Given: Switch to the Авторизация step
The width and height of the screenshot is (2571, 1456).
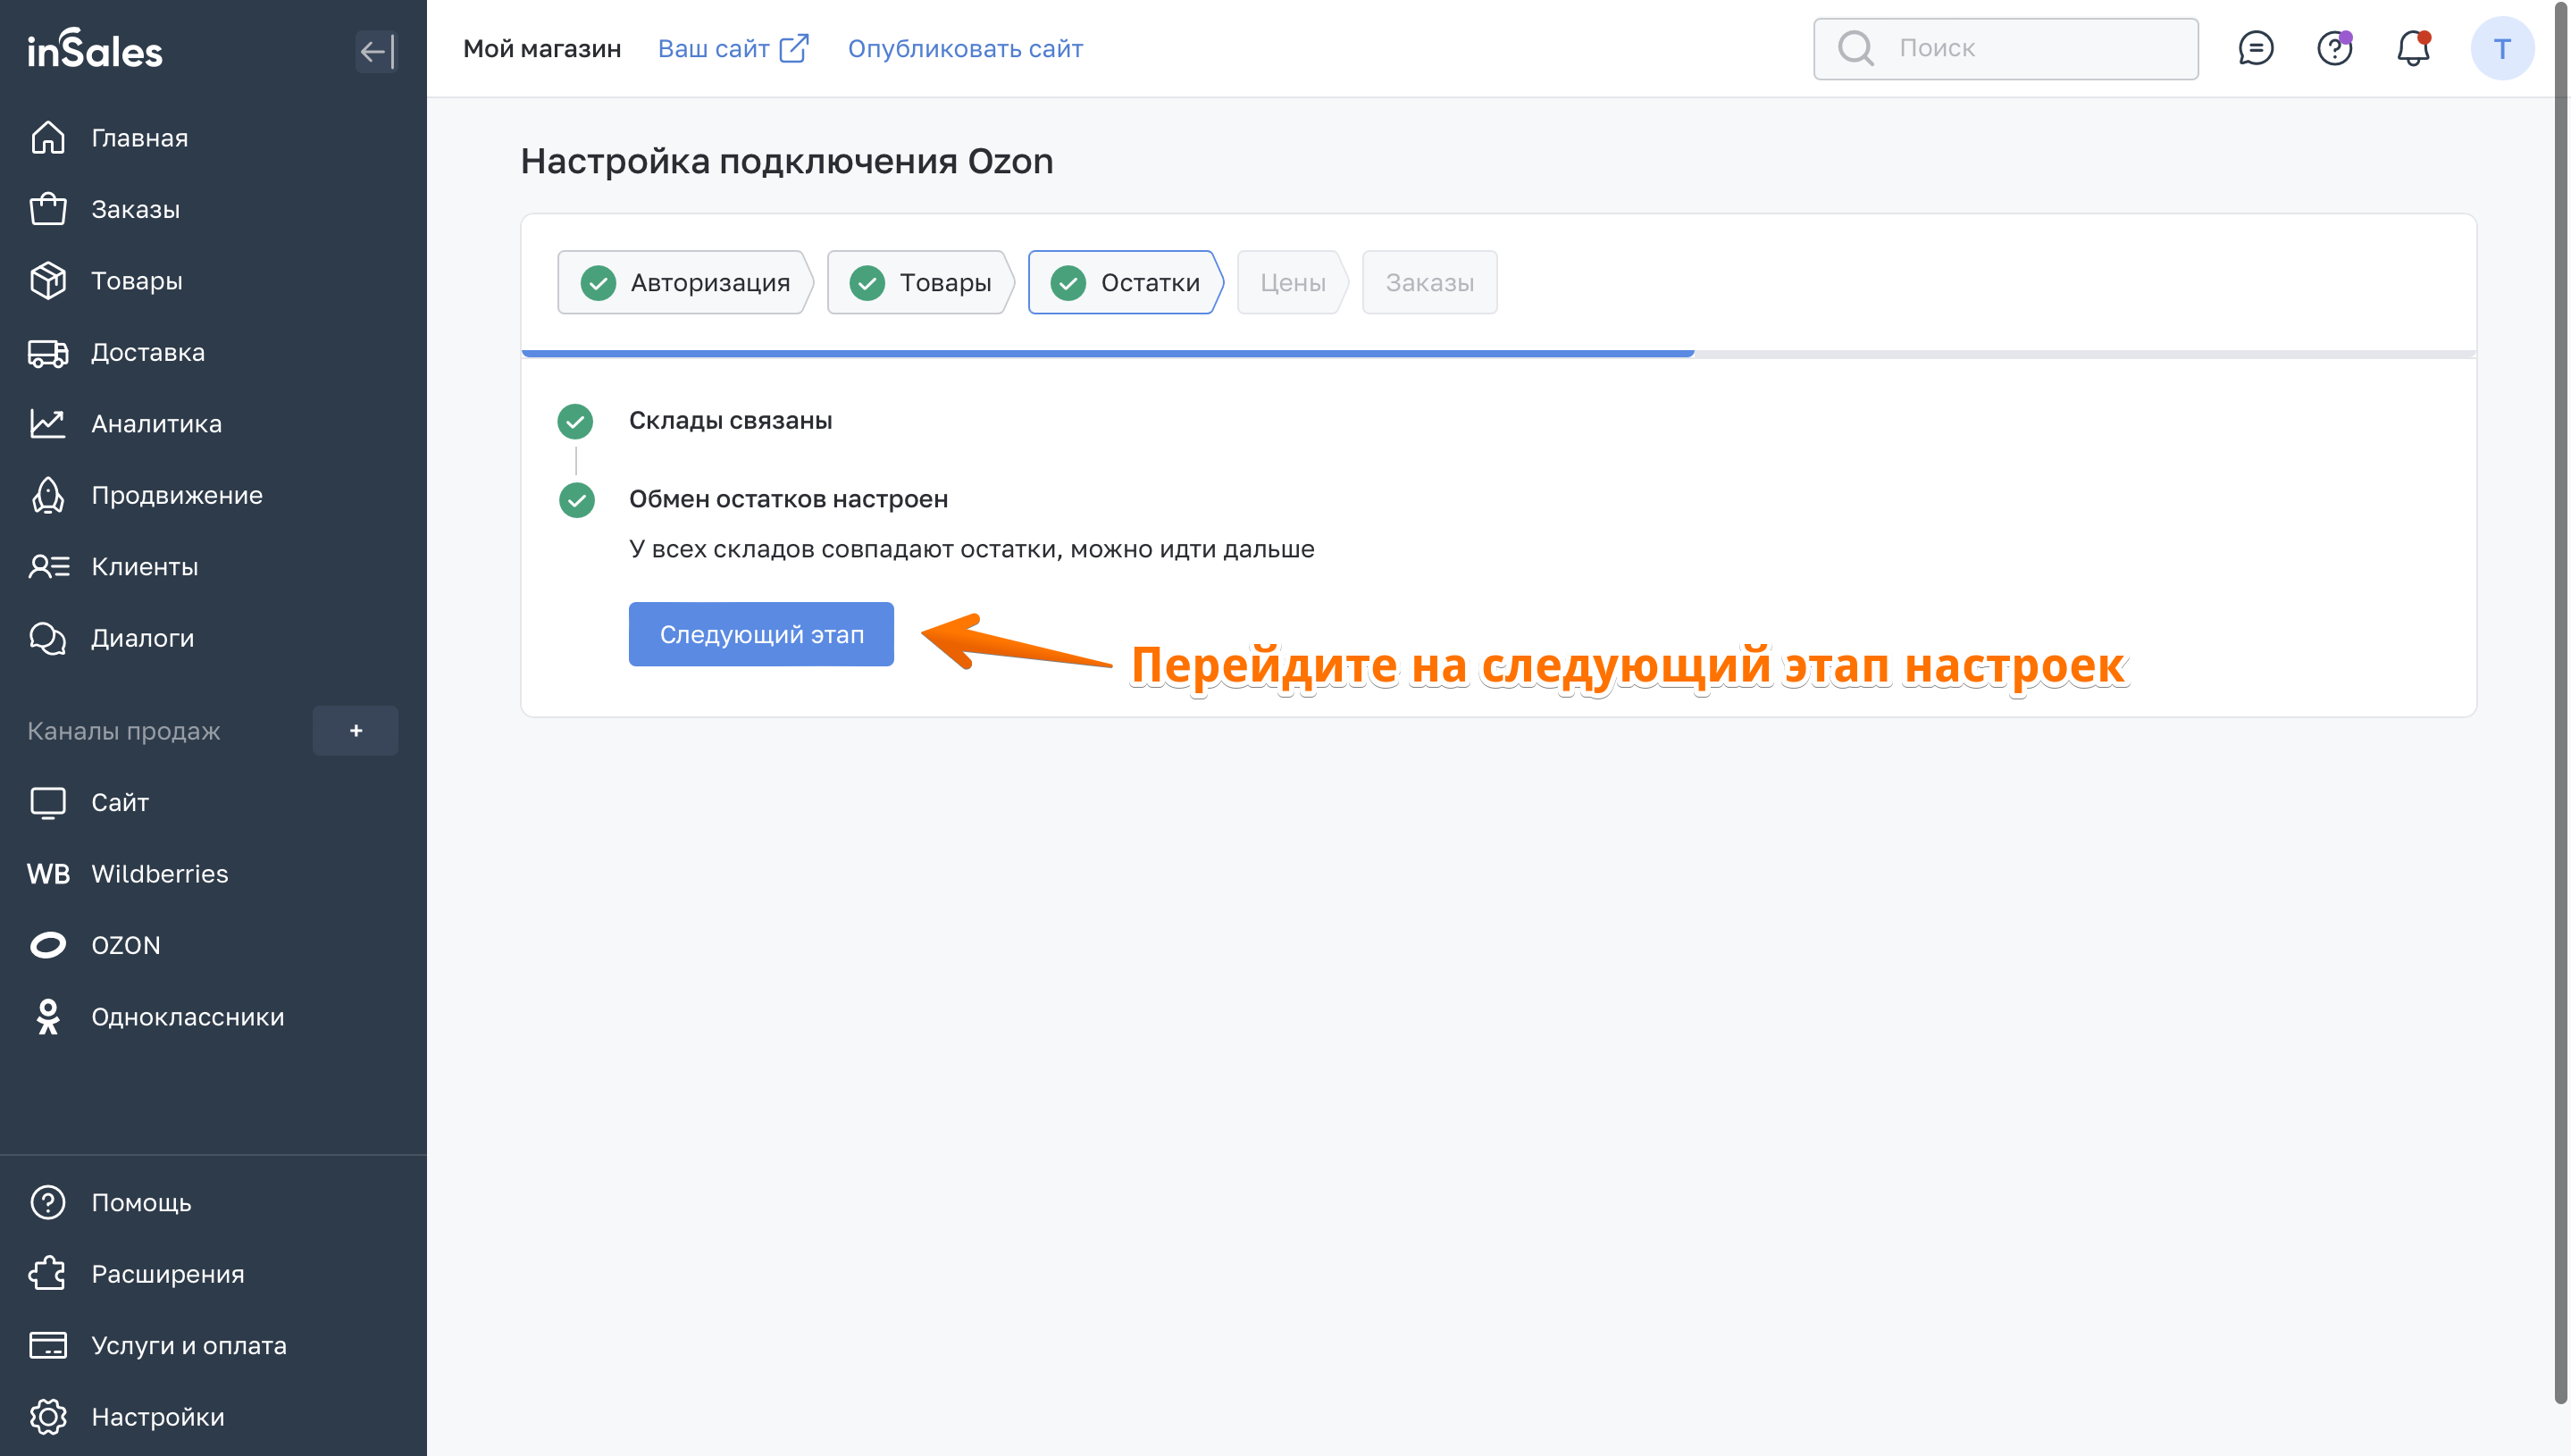Looking at the screenshot, I should 684,283.
